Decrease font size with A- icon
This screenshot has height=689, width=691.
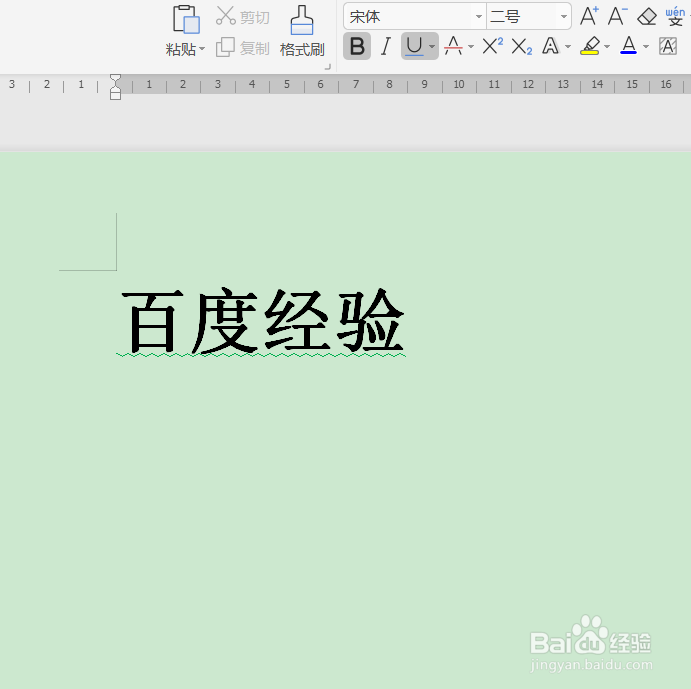pos(617,16)
